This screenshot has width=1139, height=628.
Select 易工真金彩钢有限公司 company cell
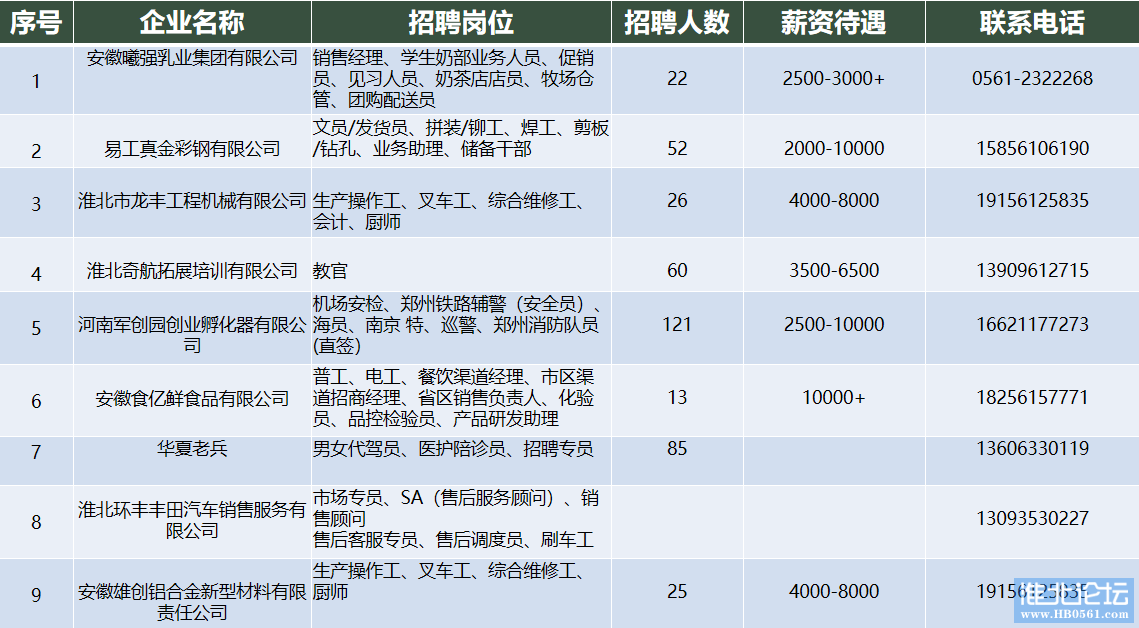[x=192, y=149]
